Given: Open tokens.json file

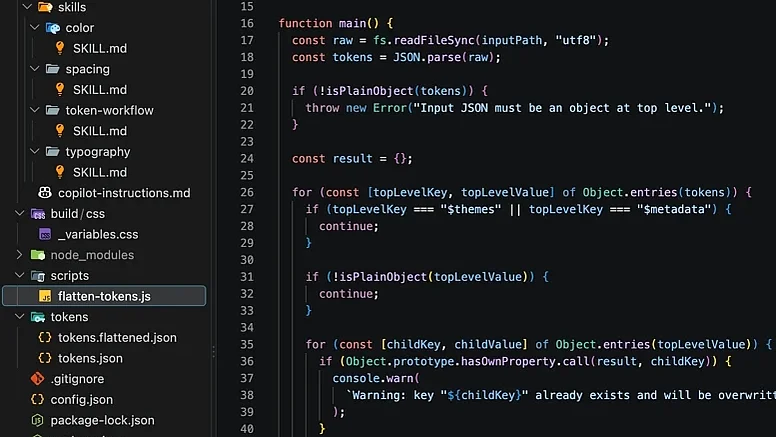Looking at the screenshot, I should click(x=90, y=358).
